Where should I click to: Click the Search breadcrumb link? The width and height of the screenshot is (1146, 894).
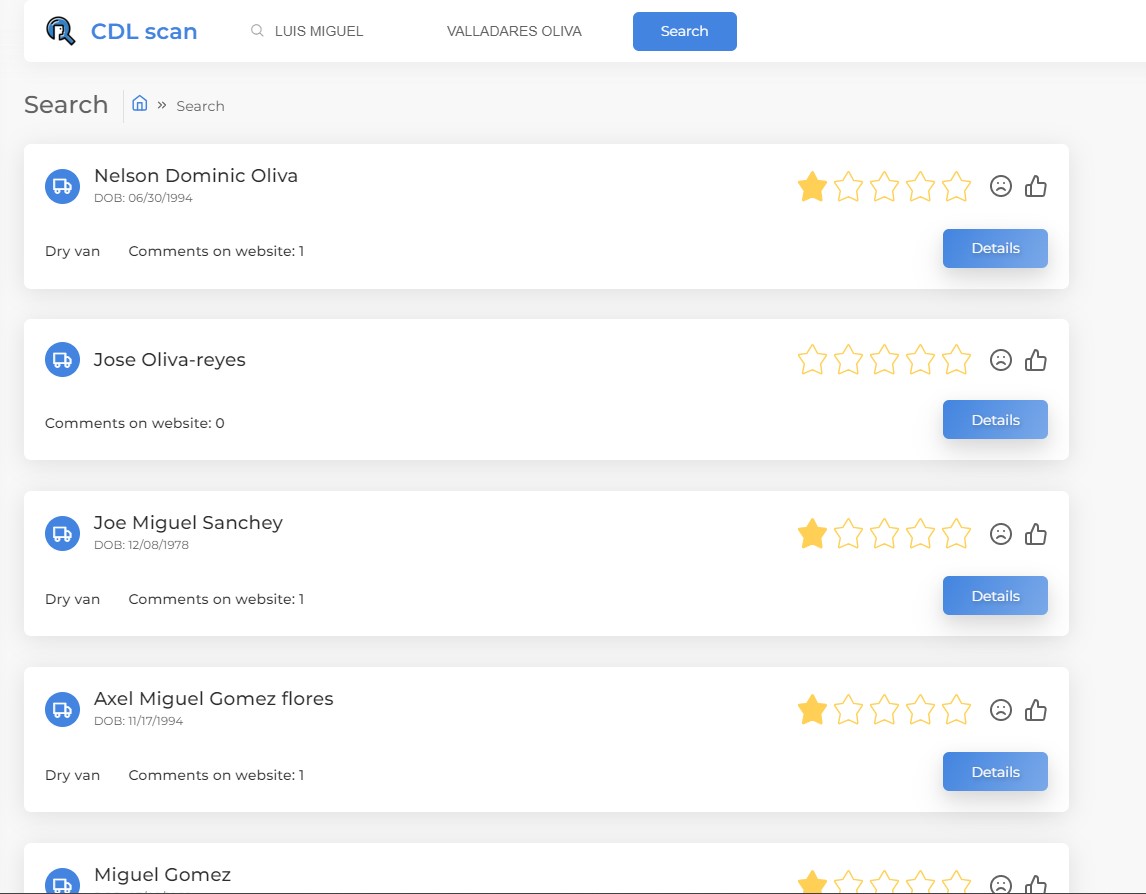tap(200, 106)
